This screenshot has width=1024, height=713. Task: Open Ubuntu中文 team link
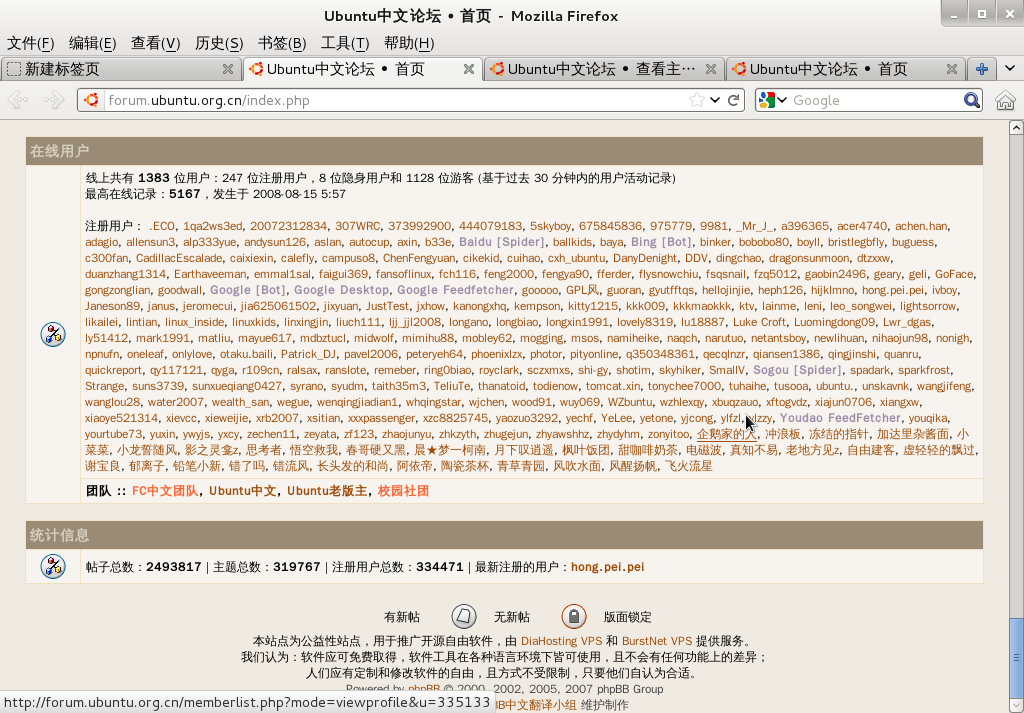[242, 490]
